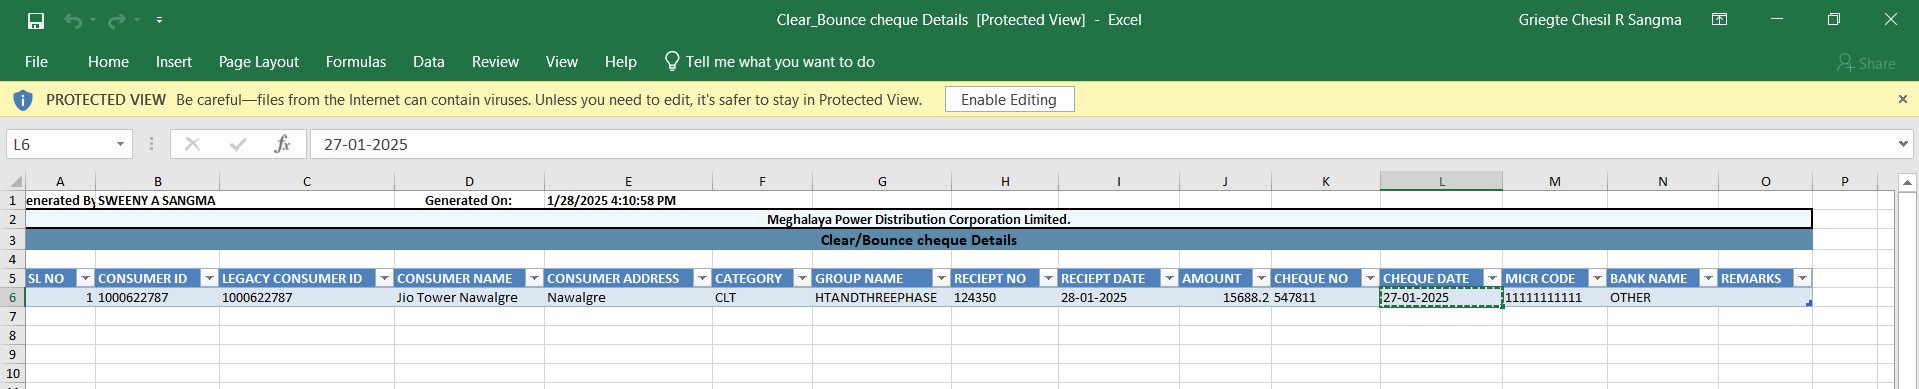
Task: Open the View tab
Action: coord(562,62)
